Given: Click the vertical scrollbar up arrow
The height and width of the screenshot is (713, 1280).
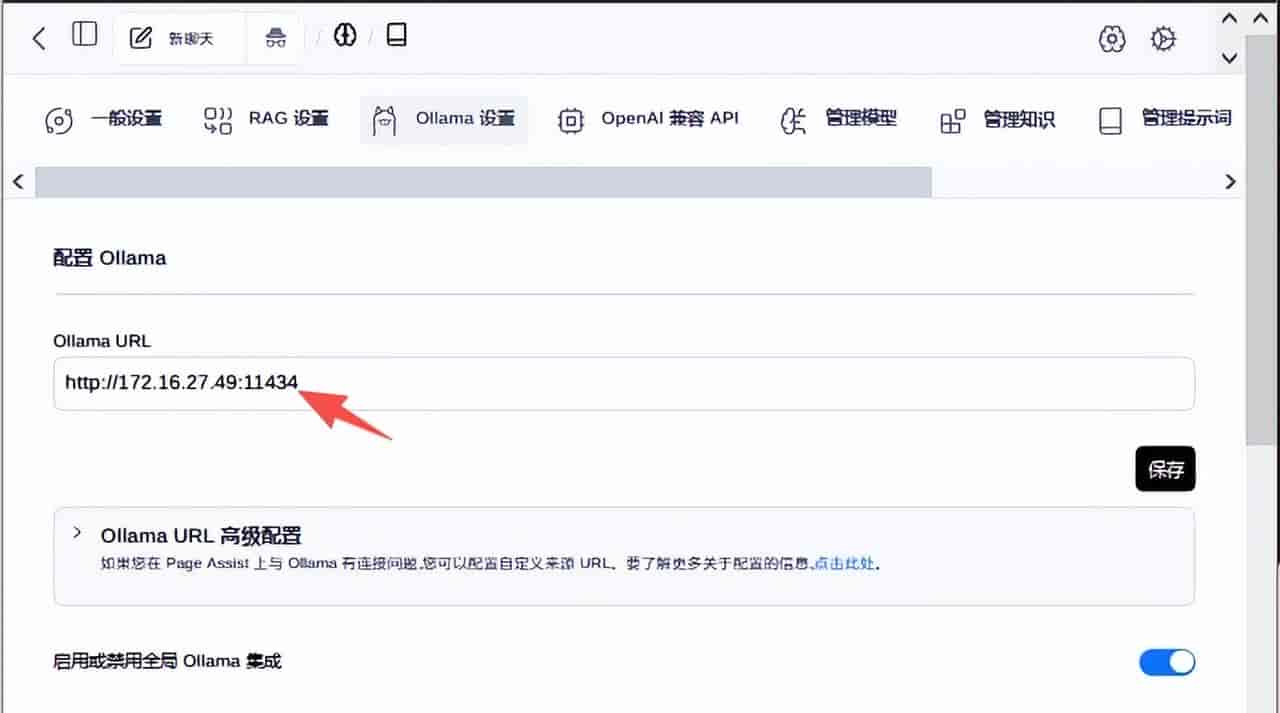Looking at the screenshot, I should 1230,19.
